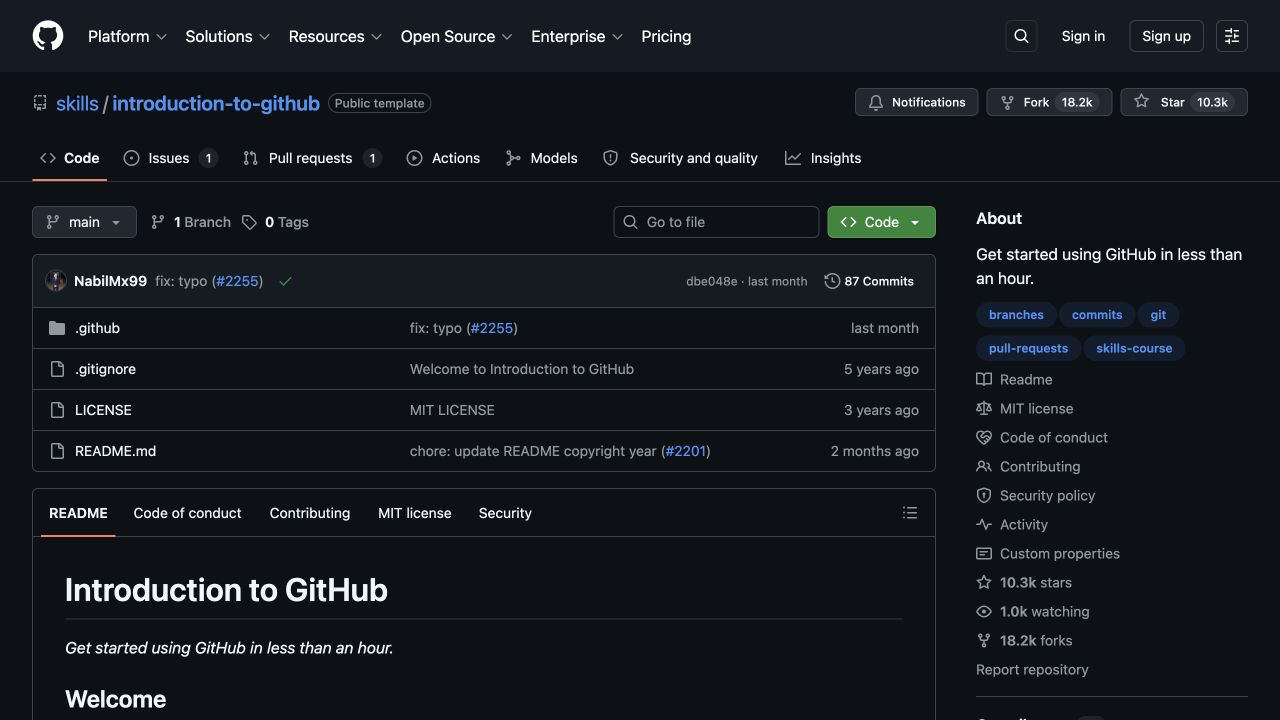Click the search magnifier icon button

pos(1021,36)
